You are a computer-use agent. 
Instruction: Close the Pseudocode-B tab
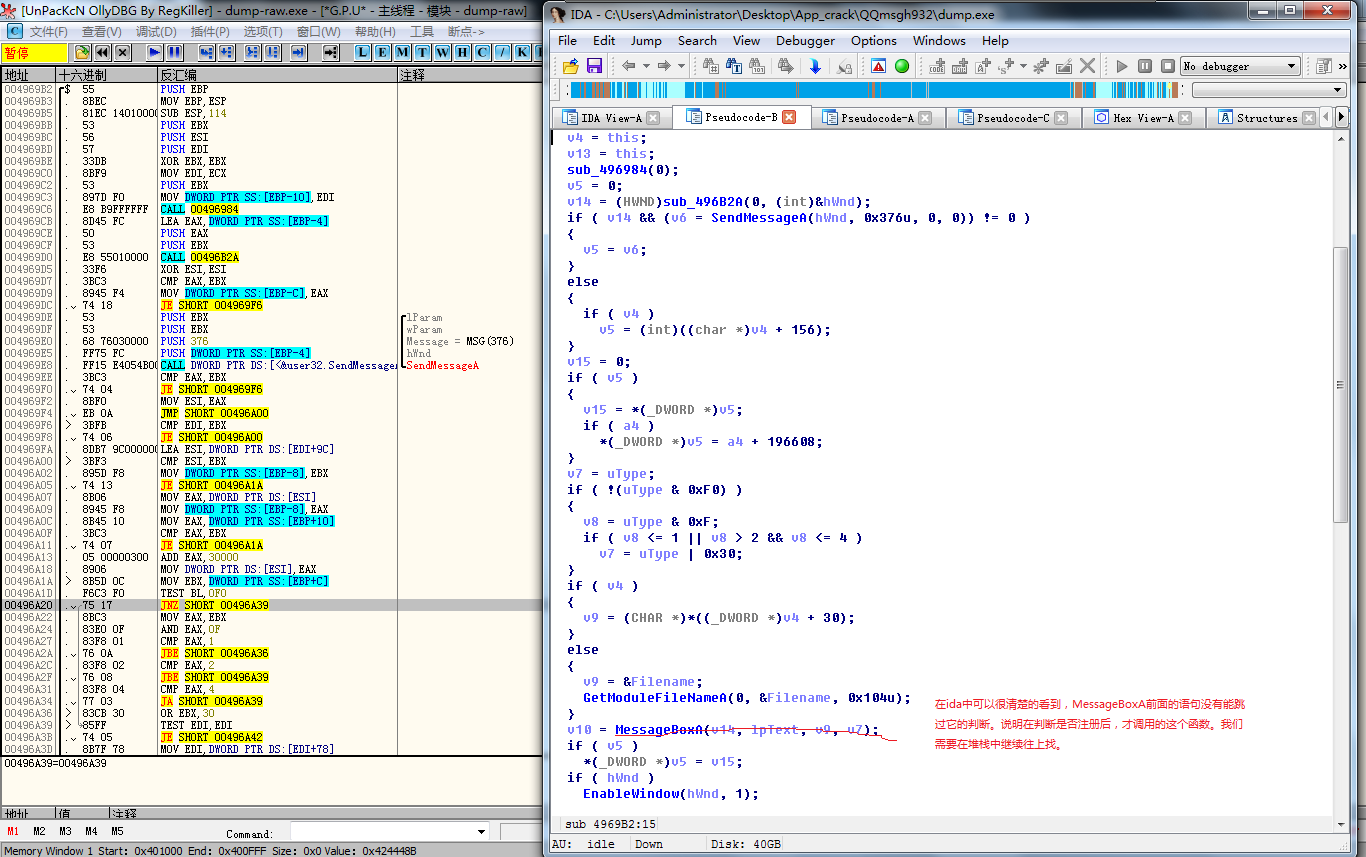tap(789, 117)
